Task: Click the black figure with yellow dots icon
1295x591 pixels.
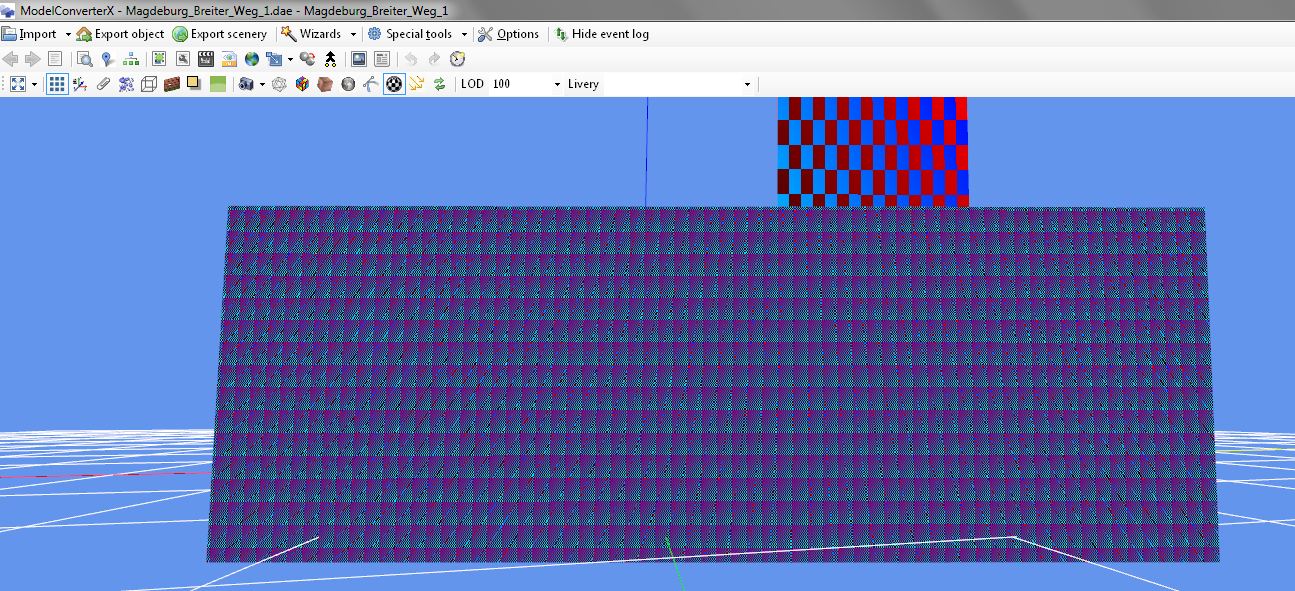Action: point(330,59)
